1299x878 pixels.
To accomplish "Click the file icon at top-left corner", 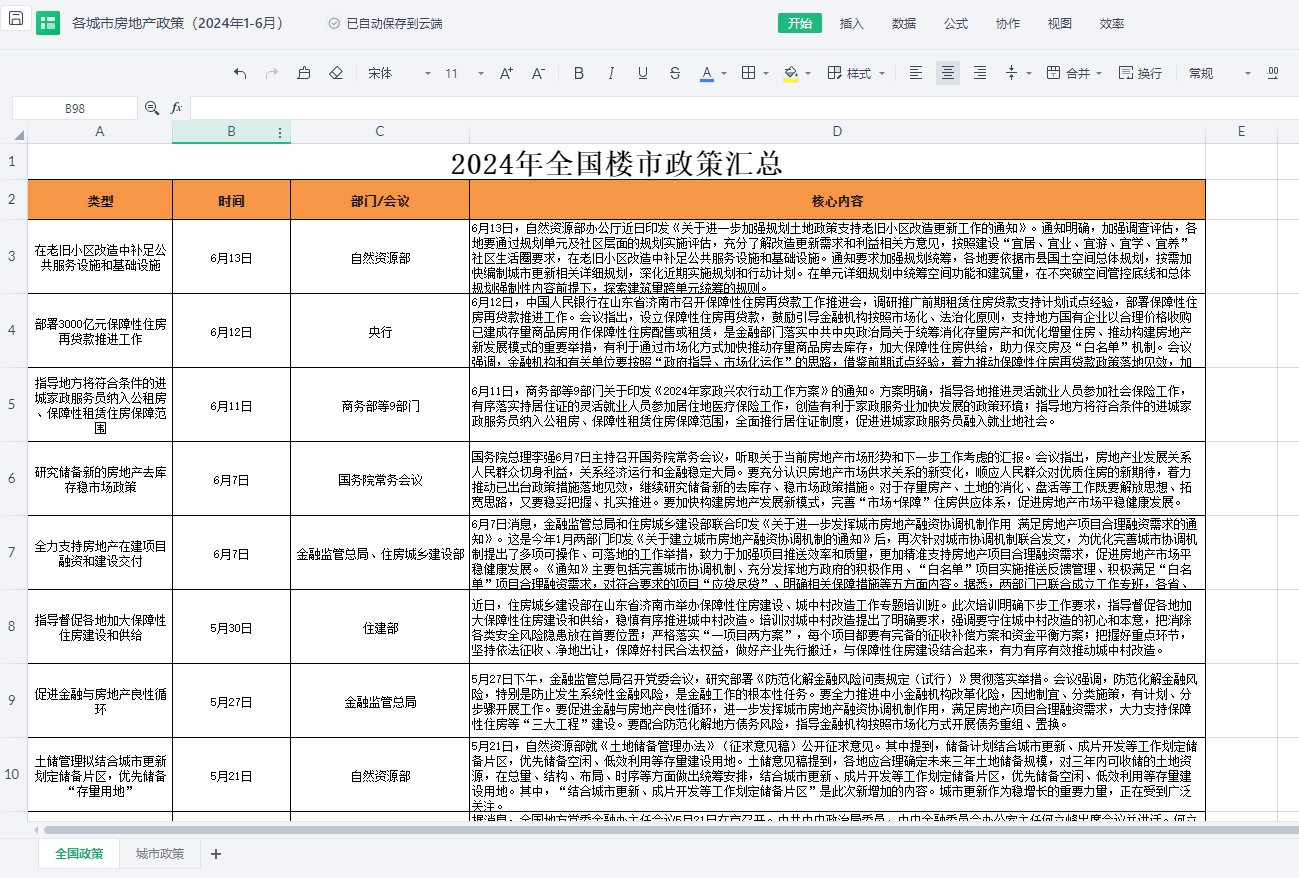I will [16, 20].
